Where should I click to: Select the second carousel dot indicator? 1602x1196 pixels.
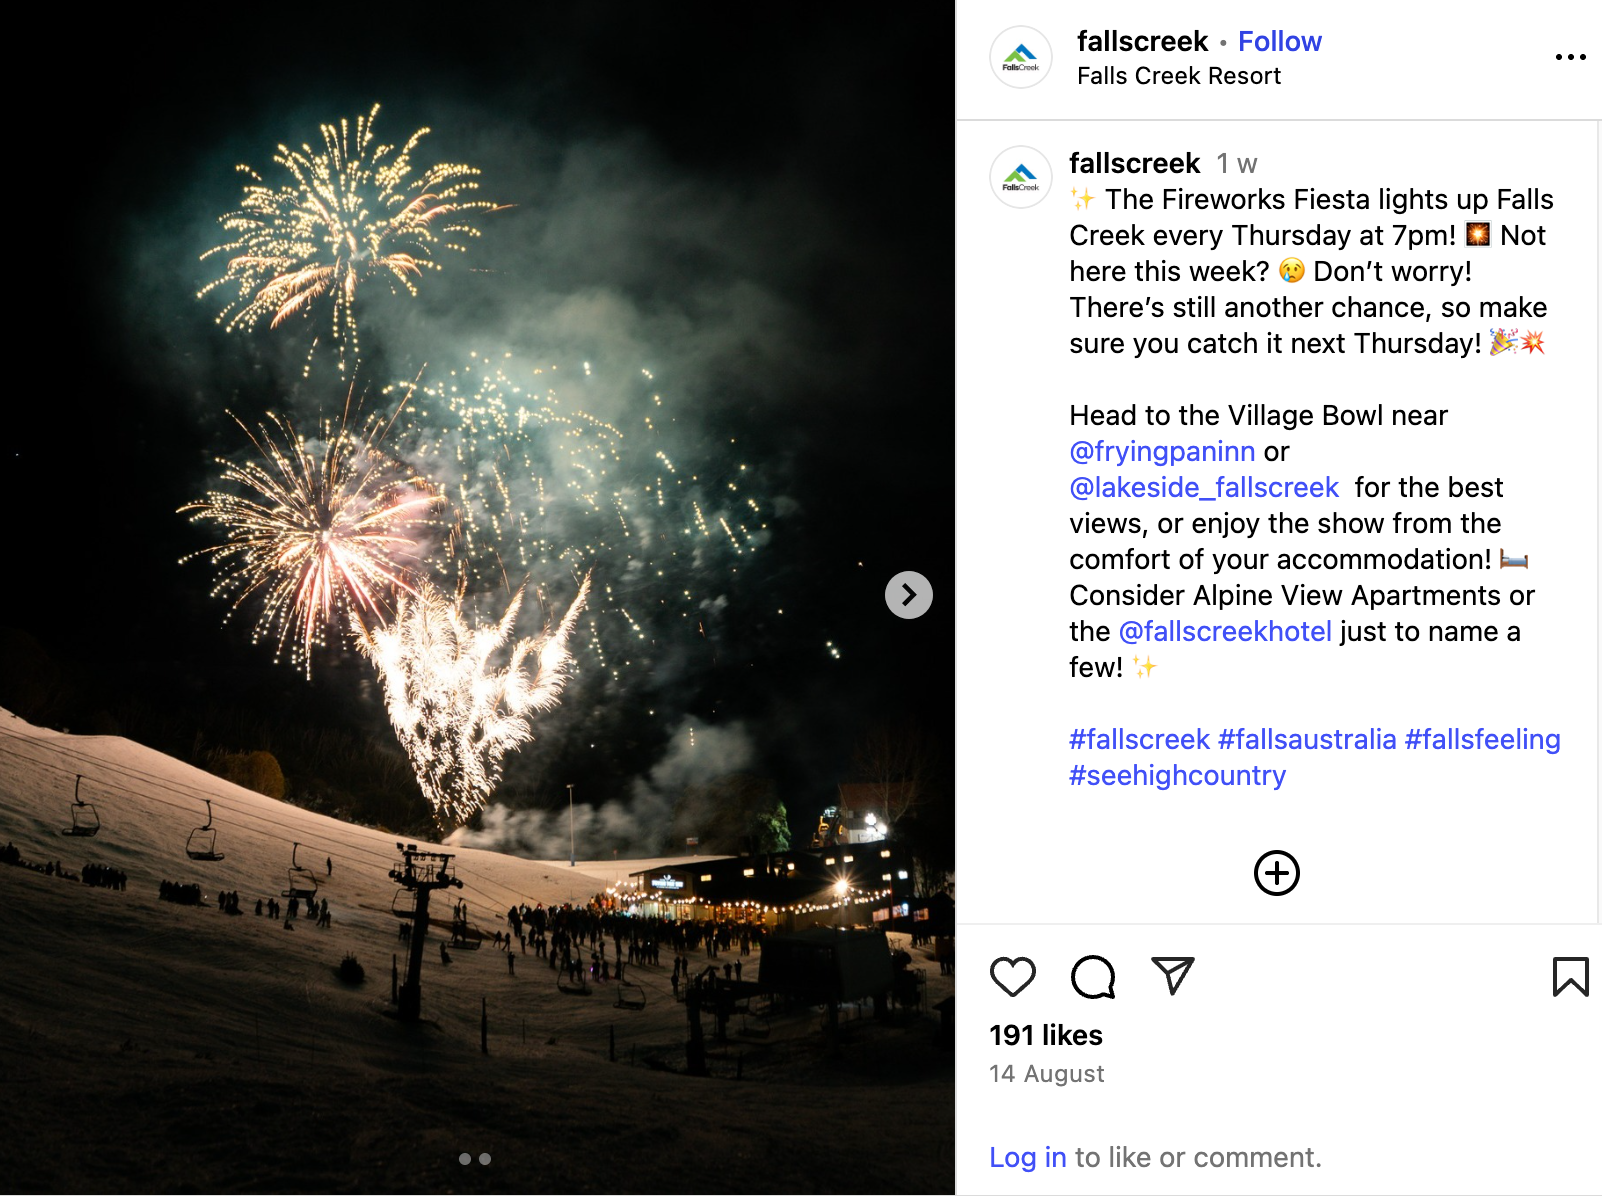click(x=485, y=1159)
